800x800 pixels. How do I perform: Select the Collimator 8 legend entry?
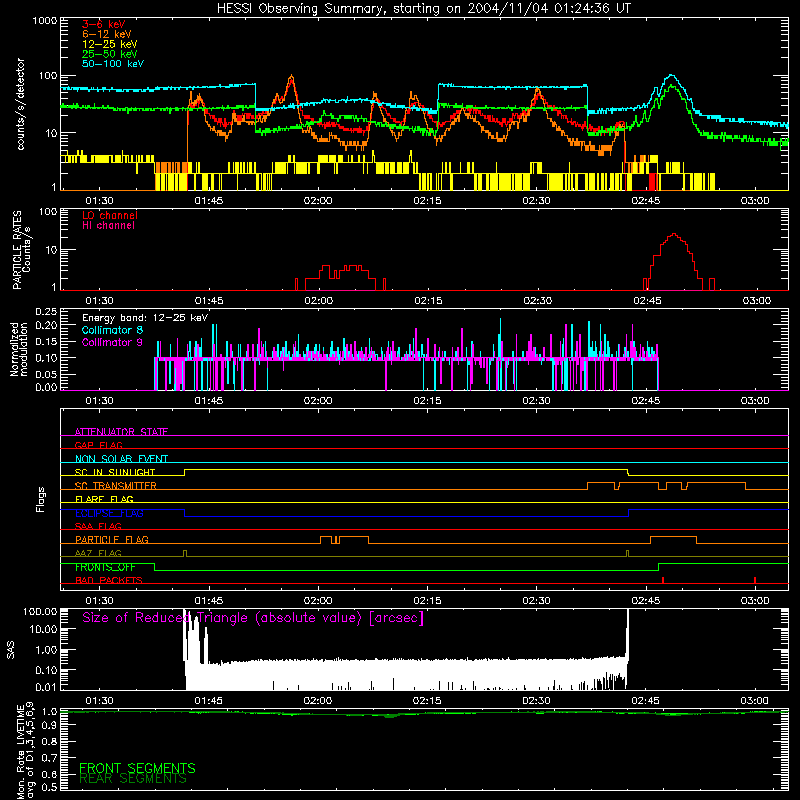[112, 330]
